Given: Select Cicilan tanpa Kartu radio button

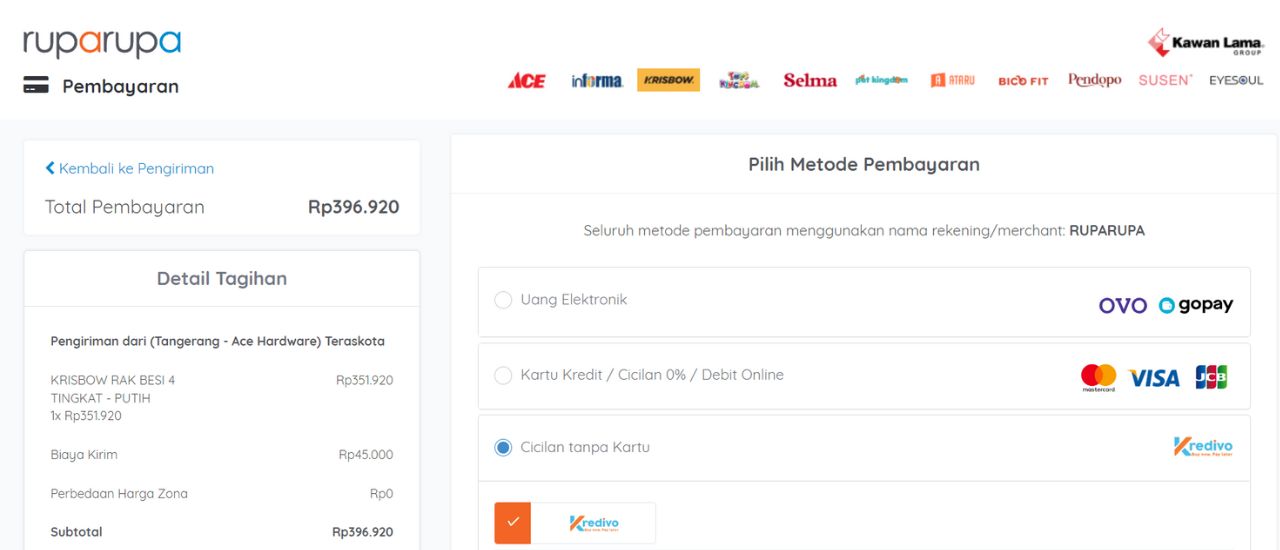Looking at the screenshot, I should coord(503,447).
